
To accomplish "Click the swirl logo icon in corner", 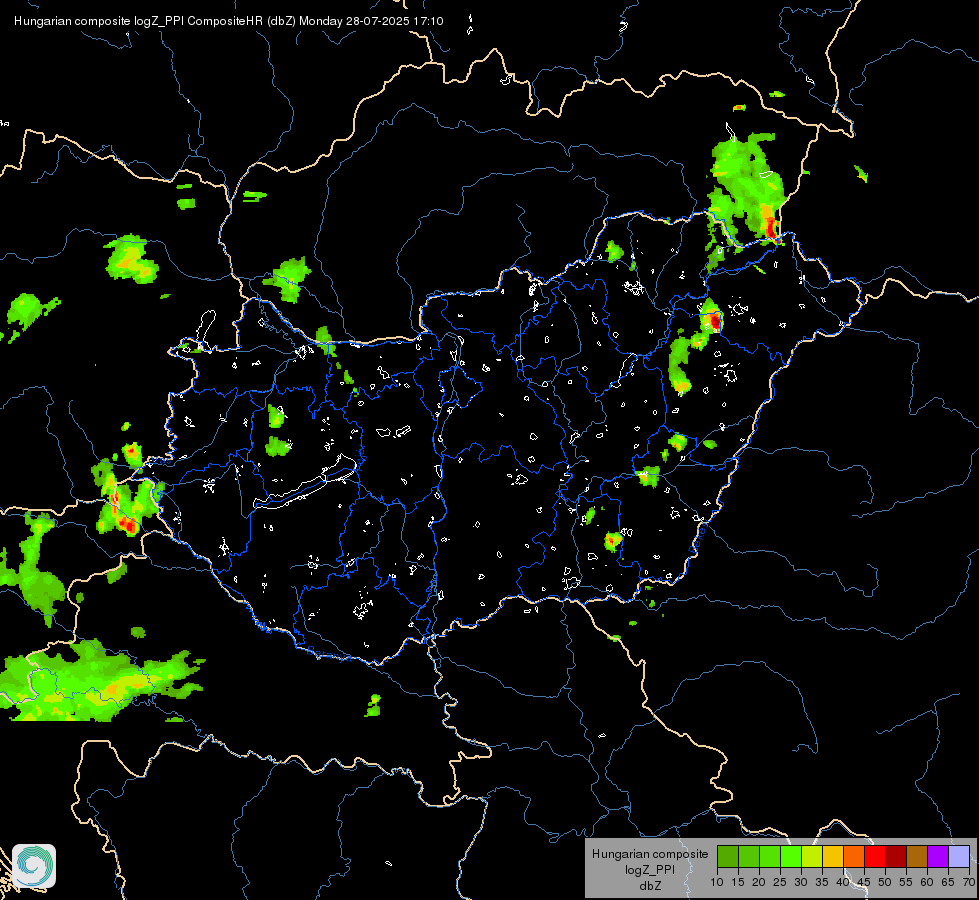I will pyautogui.click(x=34, y=866).
